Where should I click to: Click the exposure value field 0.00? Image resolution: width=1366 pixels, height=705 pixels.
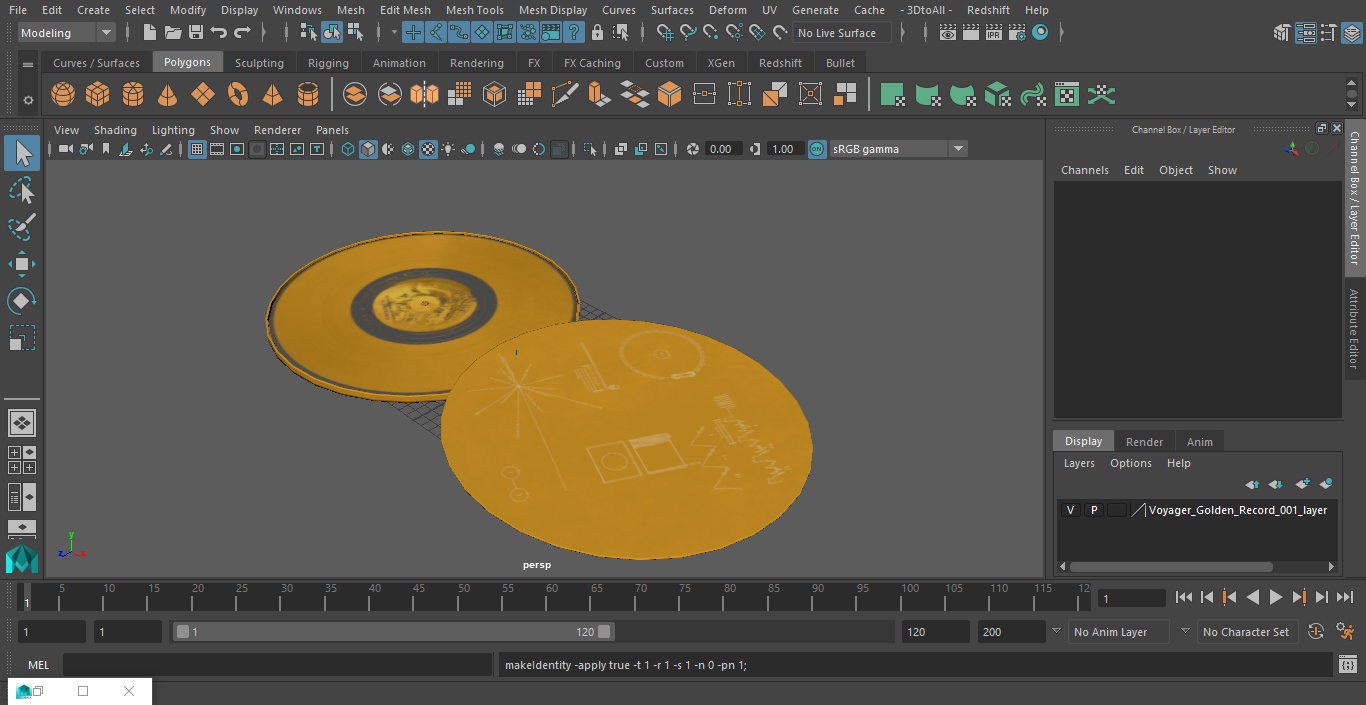[724, 149]
